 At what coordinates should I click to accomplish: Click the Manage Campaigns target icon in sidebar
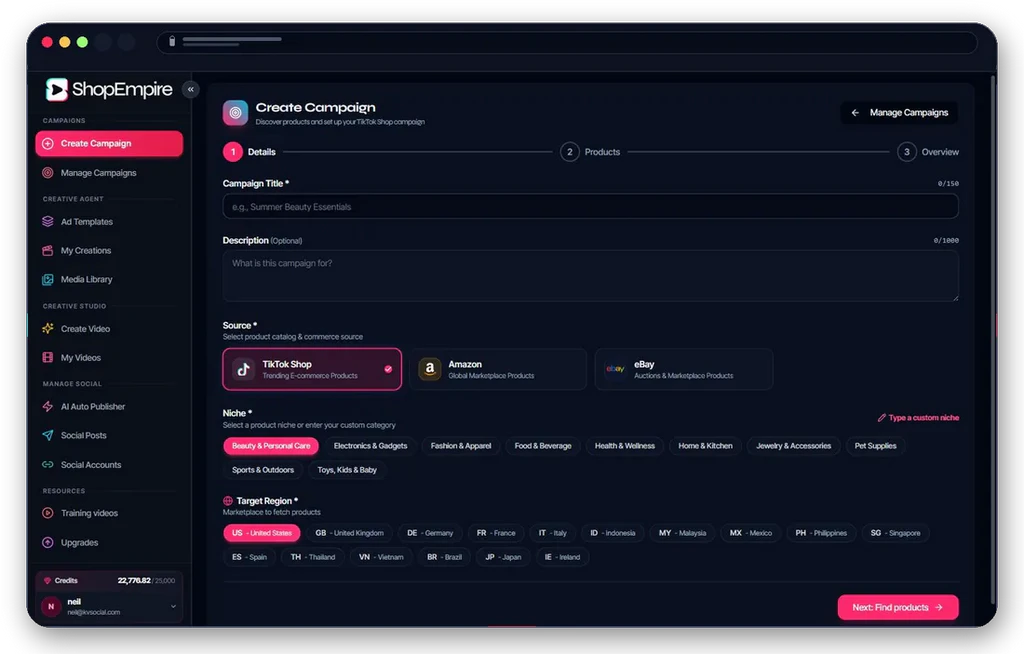(x=48, y=173)
